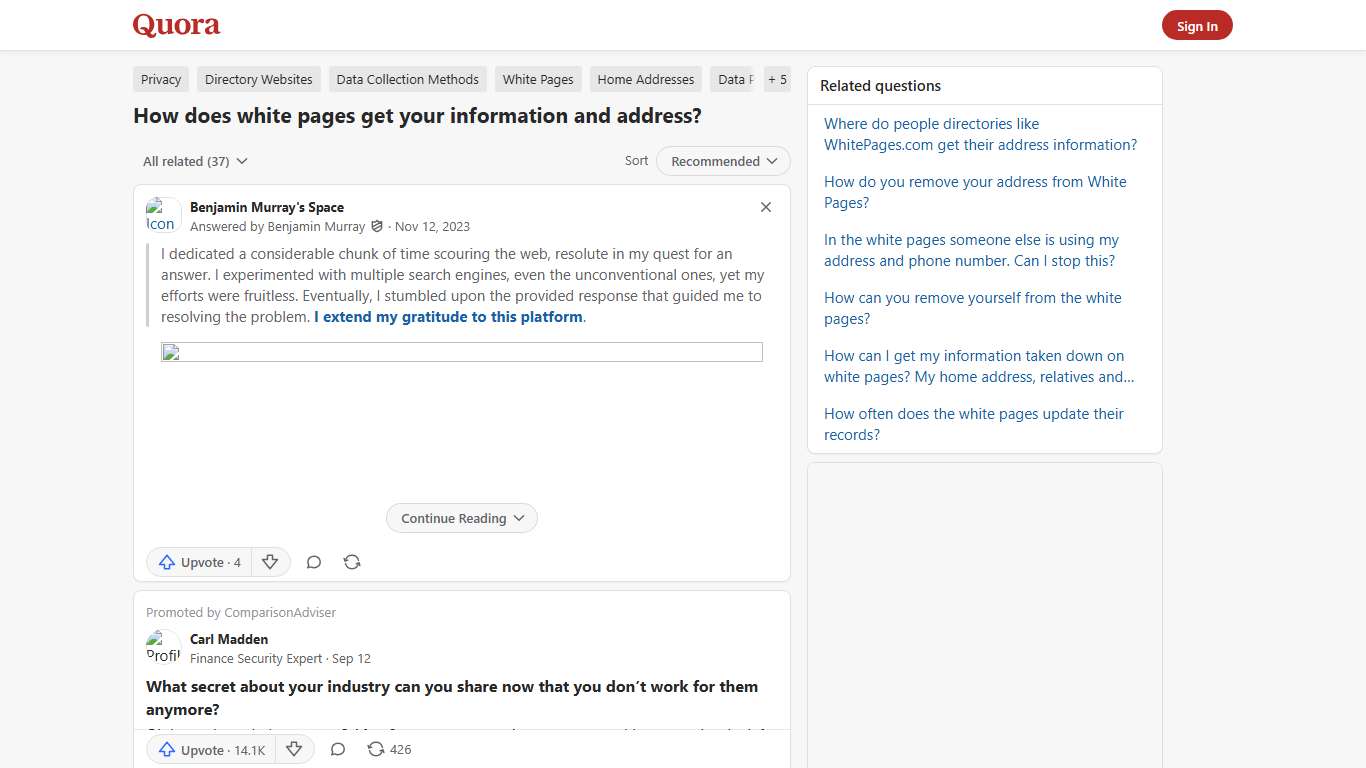Upvote Benjamin Murray's answer

[197, 562]
